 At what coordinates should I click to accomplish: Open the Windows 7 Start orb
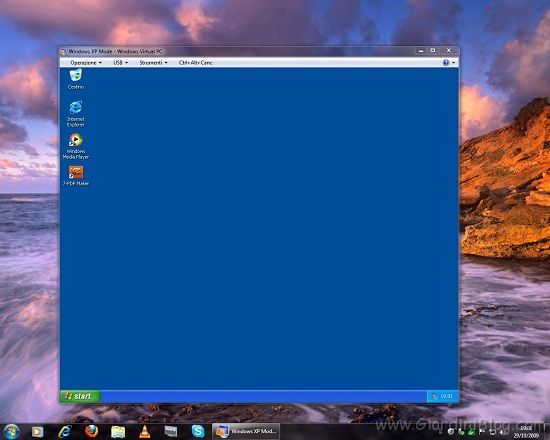(x=11, y=432)
